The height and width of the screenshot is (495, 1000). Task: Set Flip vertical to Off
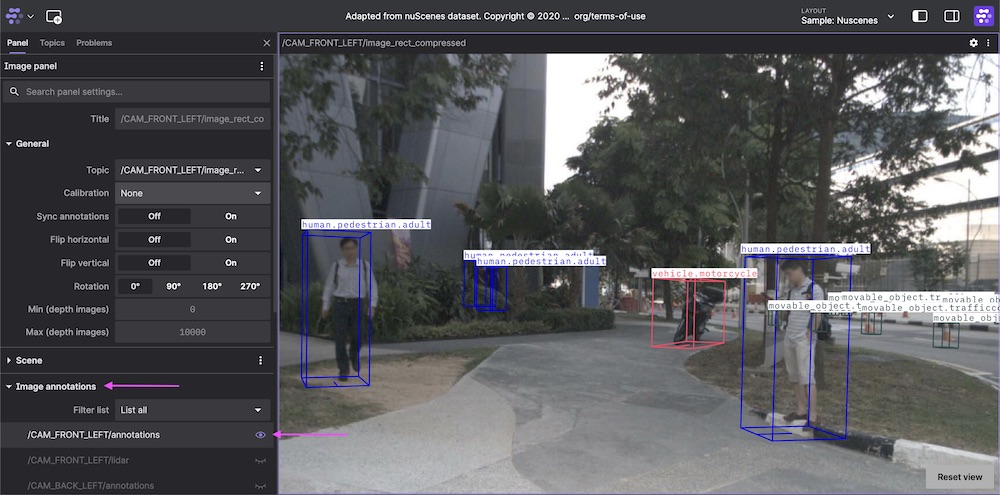pos(154,263)
